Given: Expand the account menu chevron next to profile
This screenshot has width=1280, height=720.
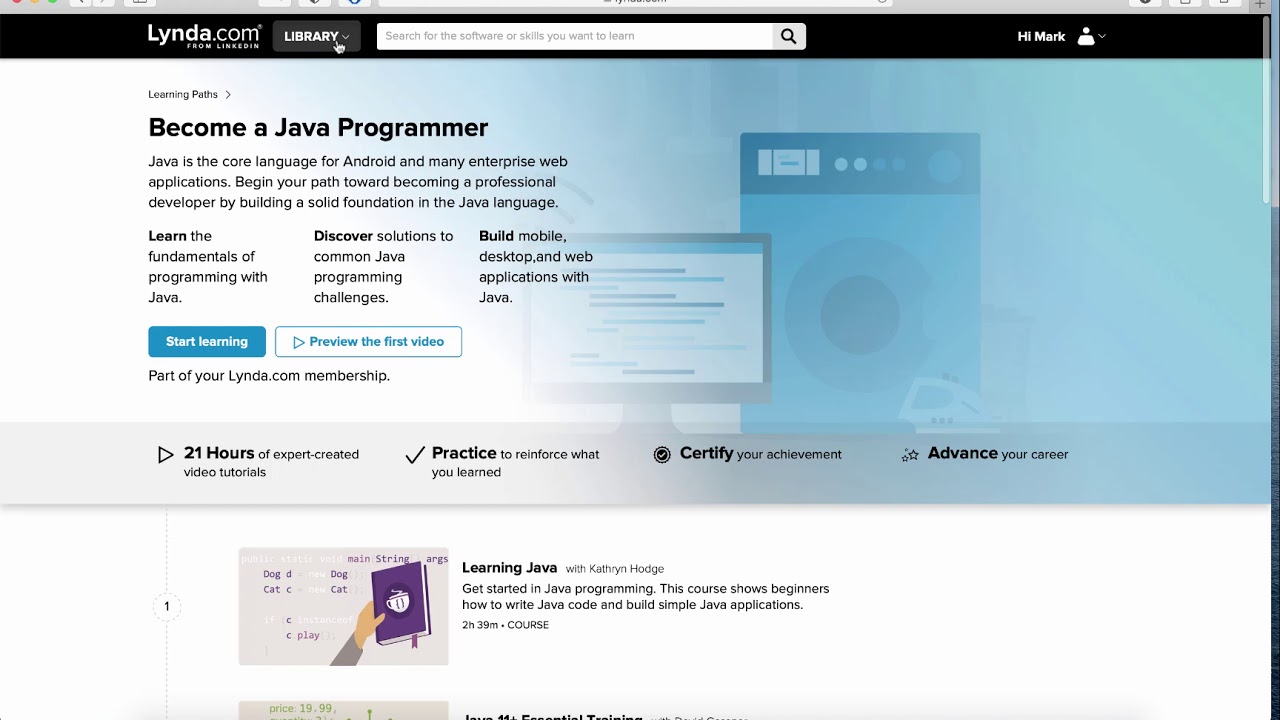Looking at the screenshot, I should tap(1102, 36).
